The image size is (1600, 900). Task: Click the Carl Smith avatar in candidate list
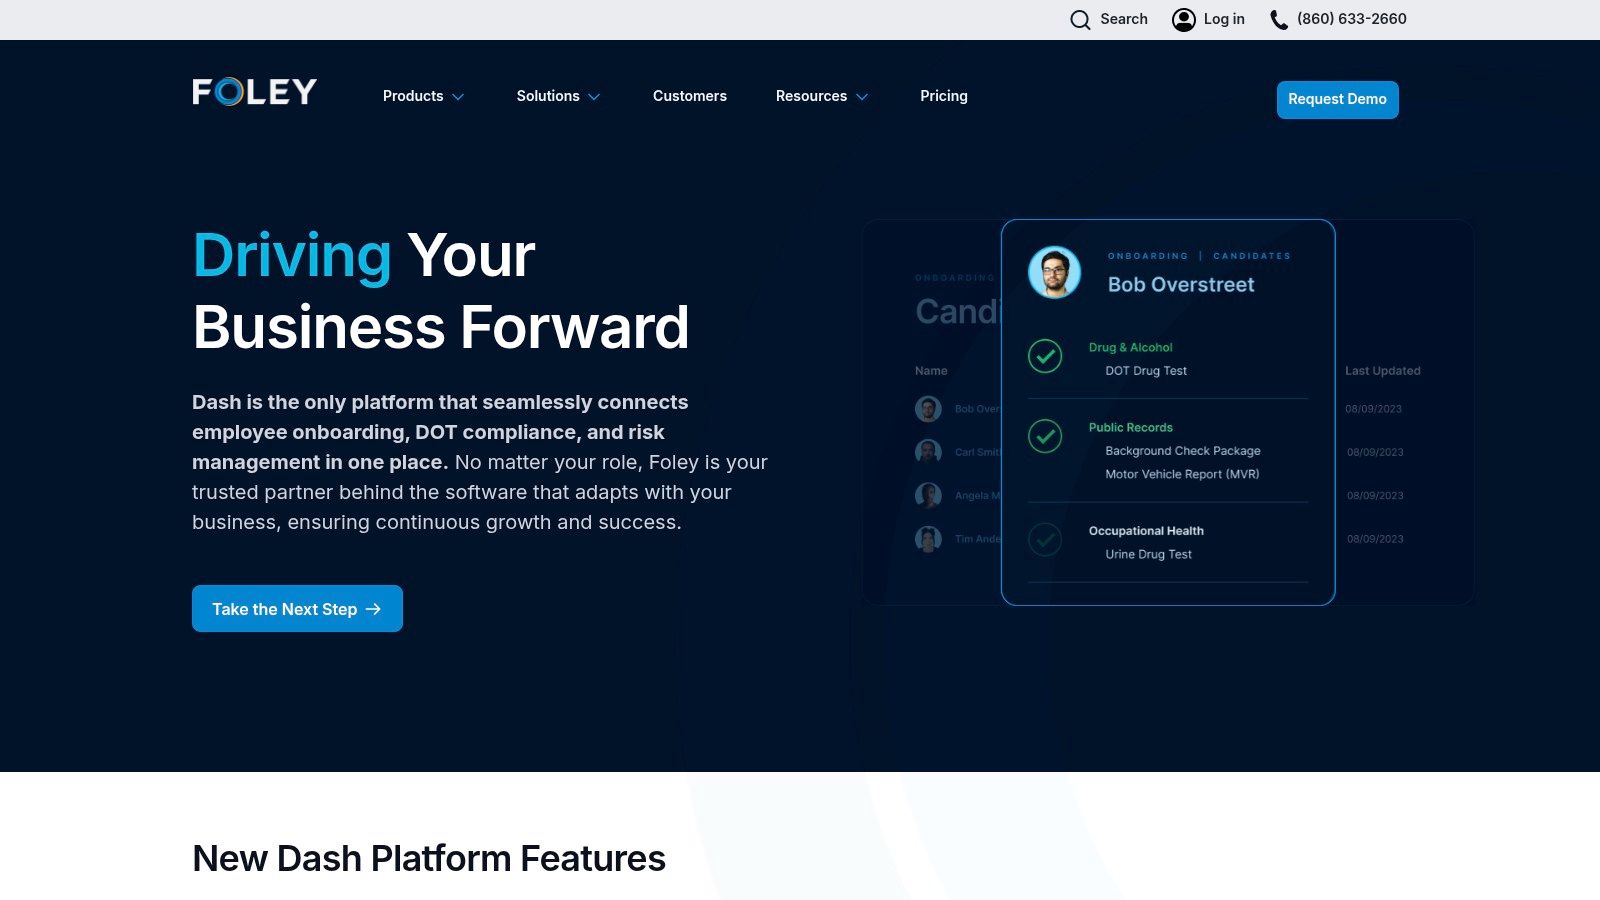(928, 452)
